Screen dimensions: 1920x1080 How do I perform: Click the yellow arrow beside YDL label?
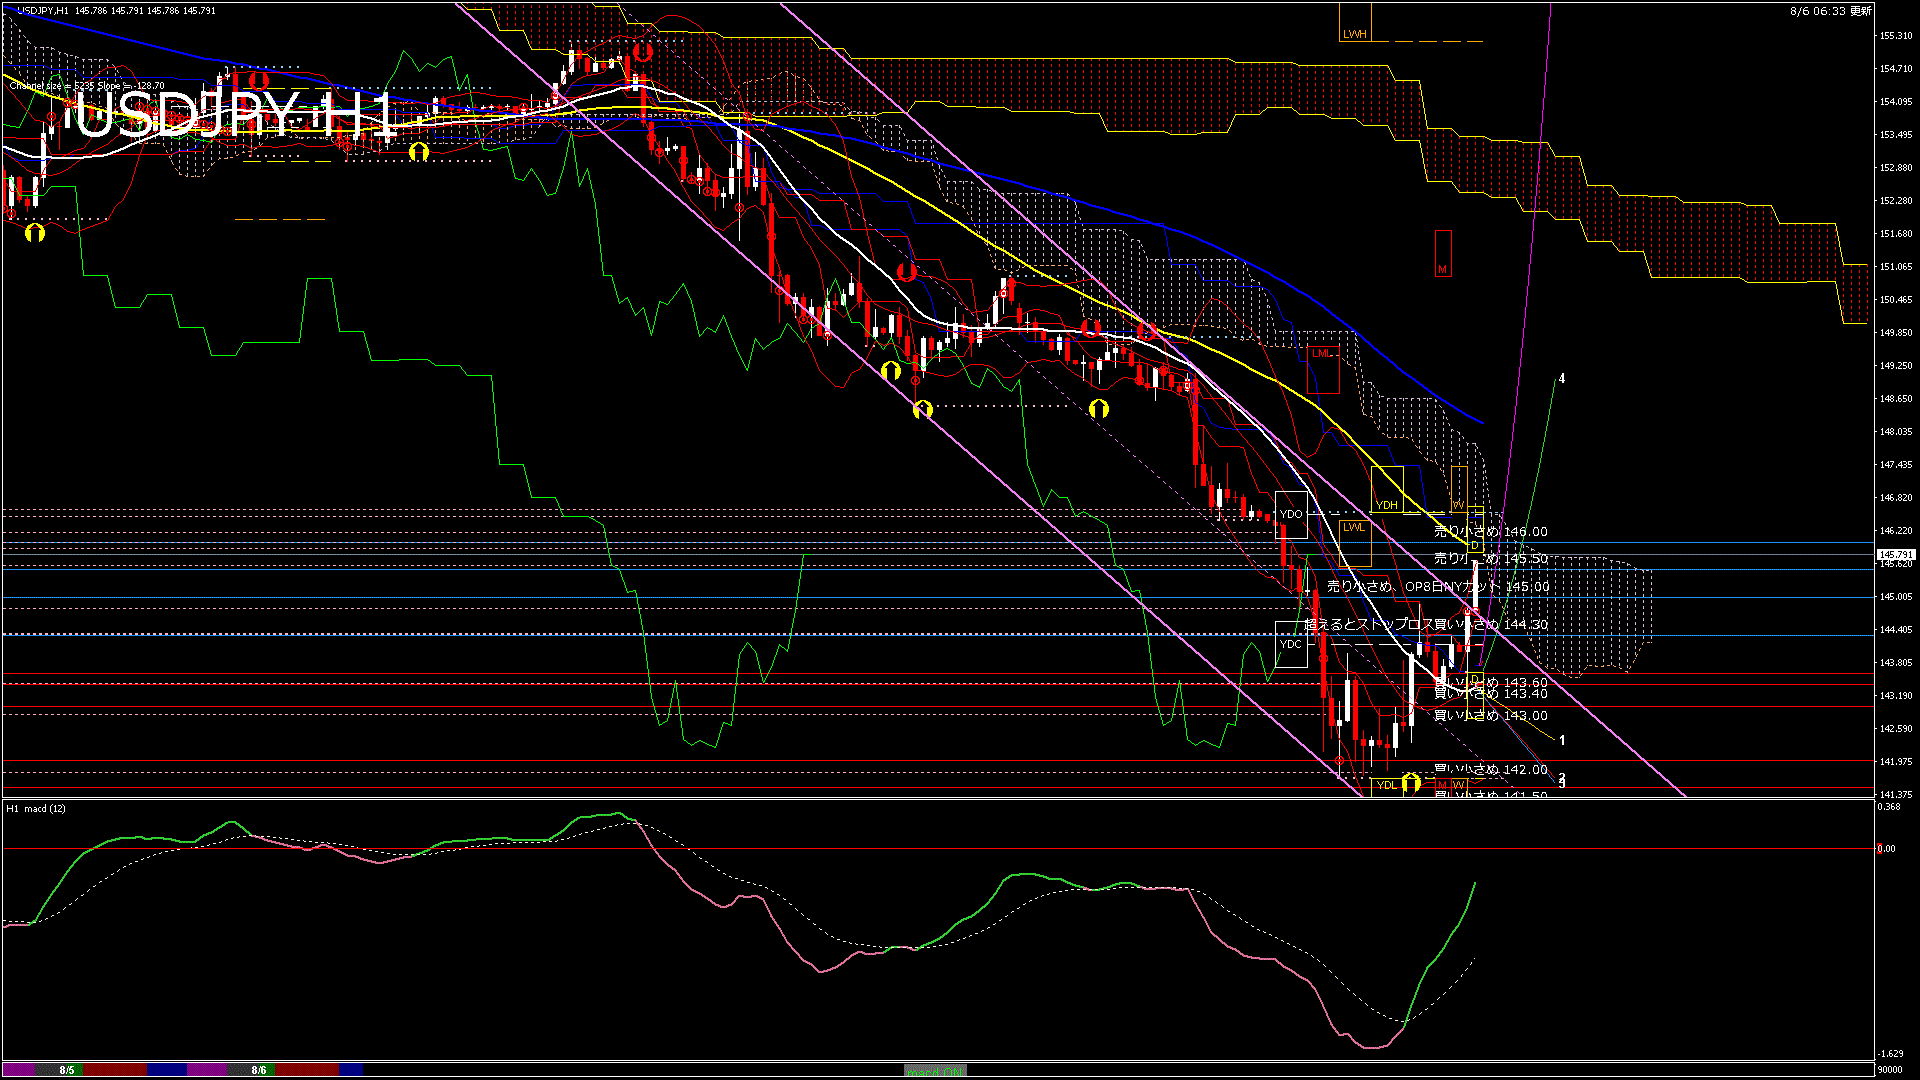1411,783
